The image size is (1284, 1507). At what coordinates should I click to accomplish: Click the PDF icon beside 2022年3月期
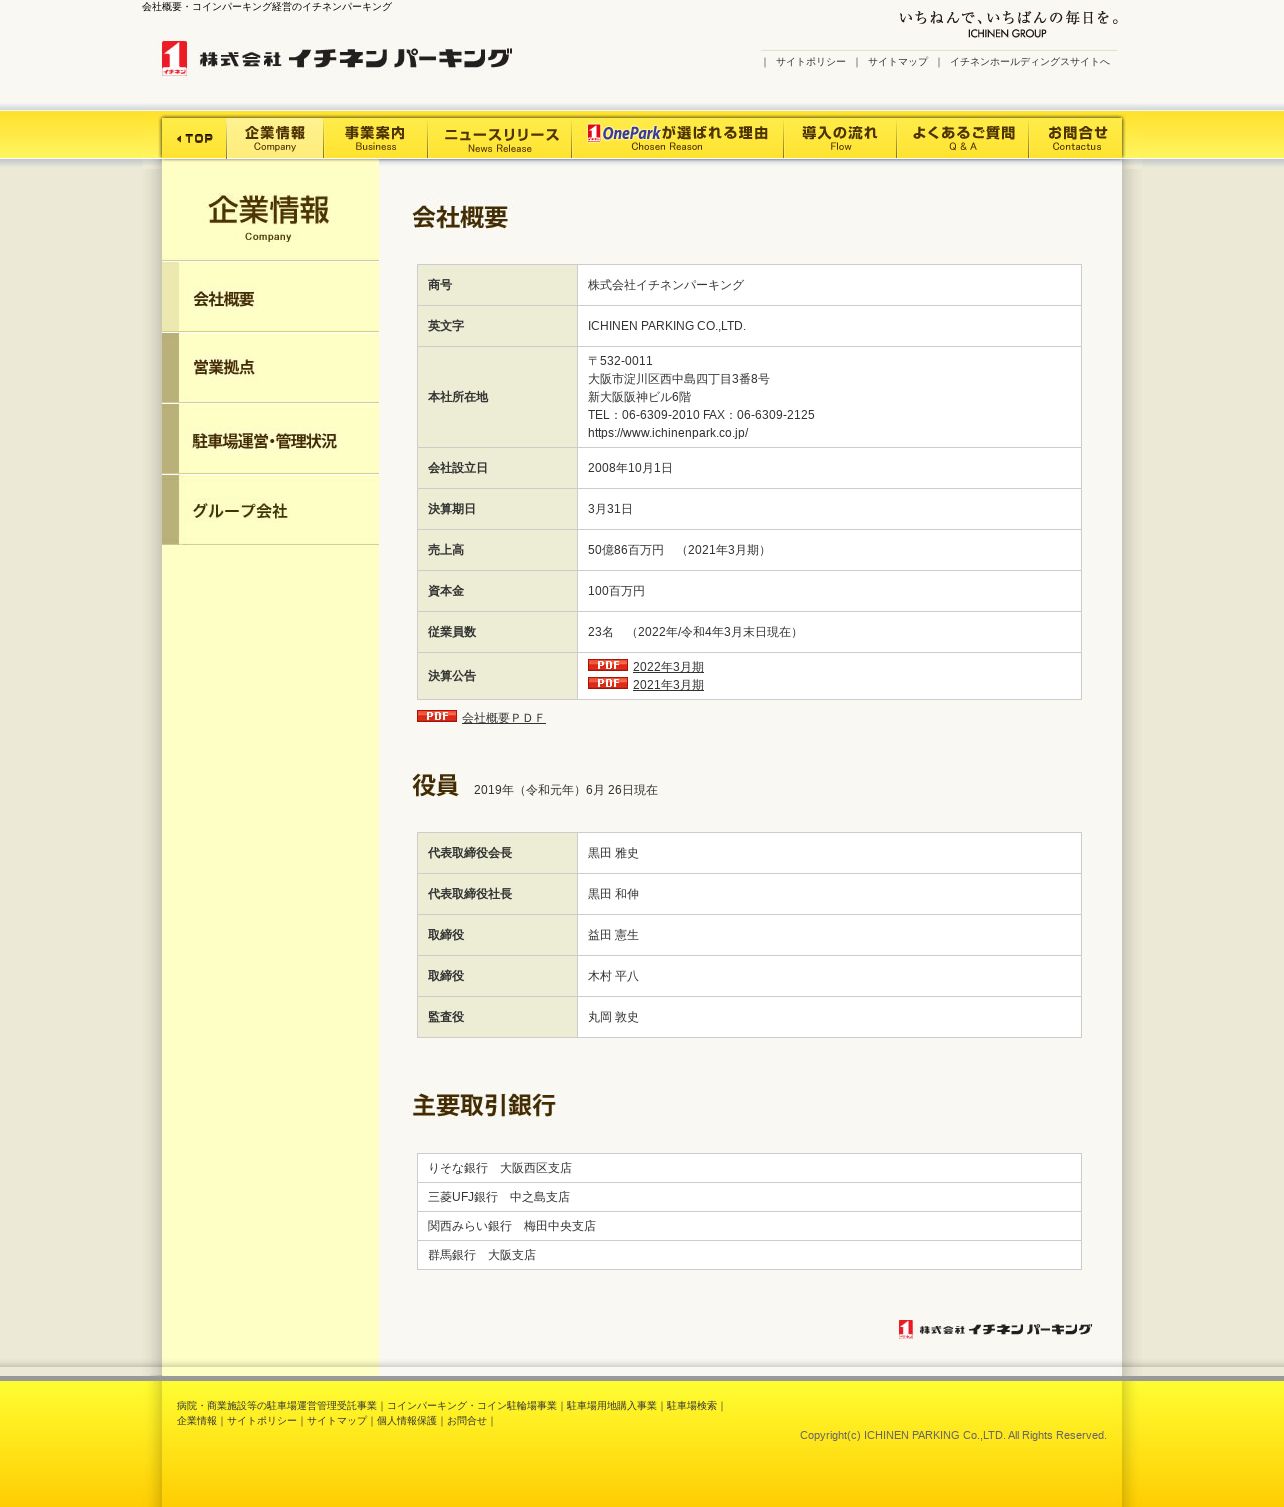(x=608, y=665)
